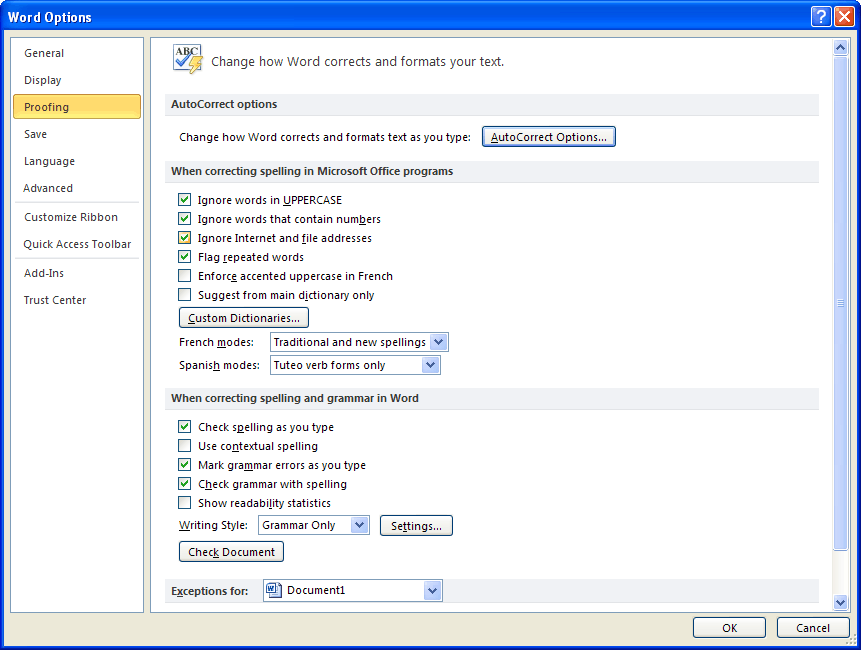Enable Show readability statistics

[x=184, y=502]
